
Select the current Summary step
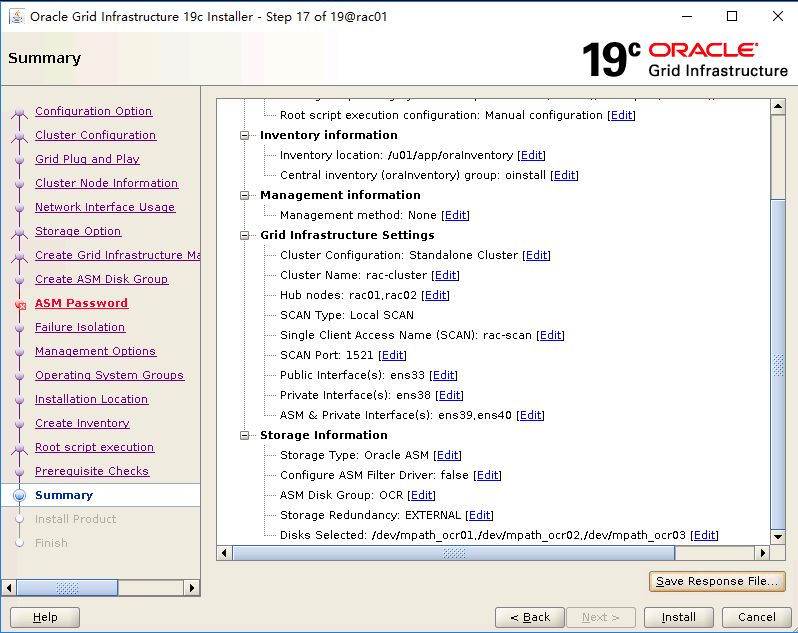[x=64, y=495]
